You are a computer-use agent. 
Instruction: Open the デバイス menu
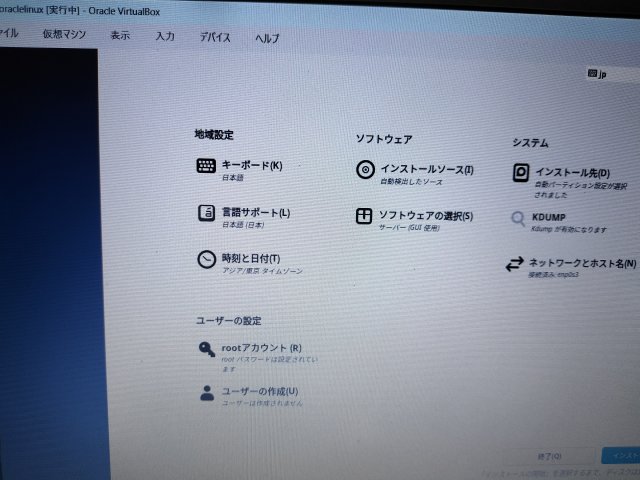point(214,38)
